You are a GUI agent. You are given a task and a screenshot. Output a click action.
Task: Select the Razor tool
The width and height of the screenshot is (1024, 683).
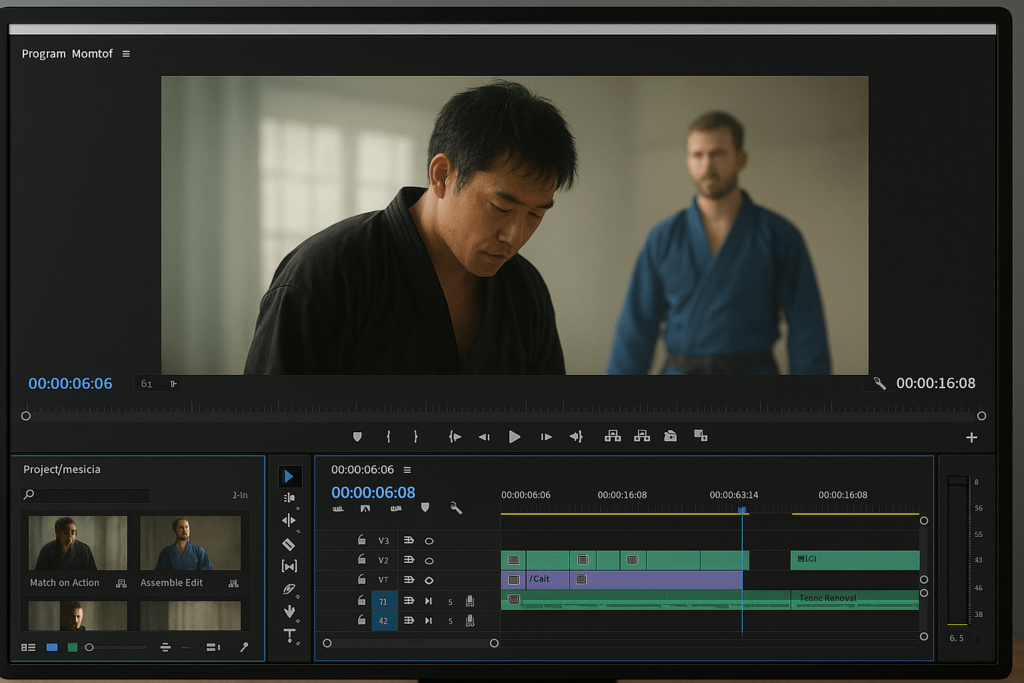tap(289, 543)
